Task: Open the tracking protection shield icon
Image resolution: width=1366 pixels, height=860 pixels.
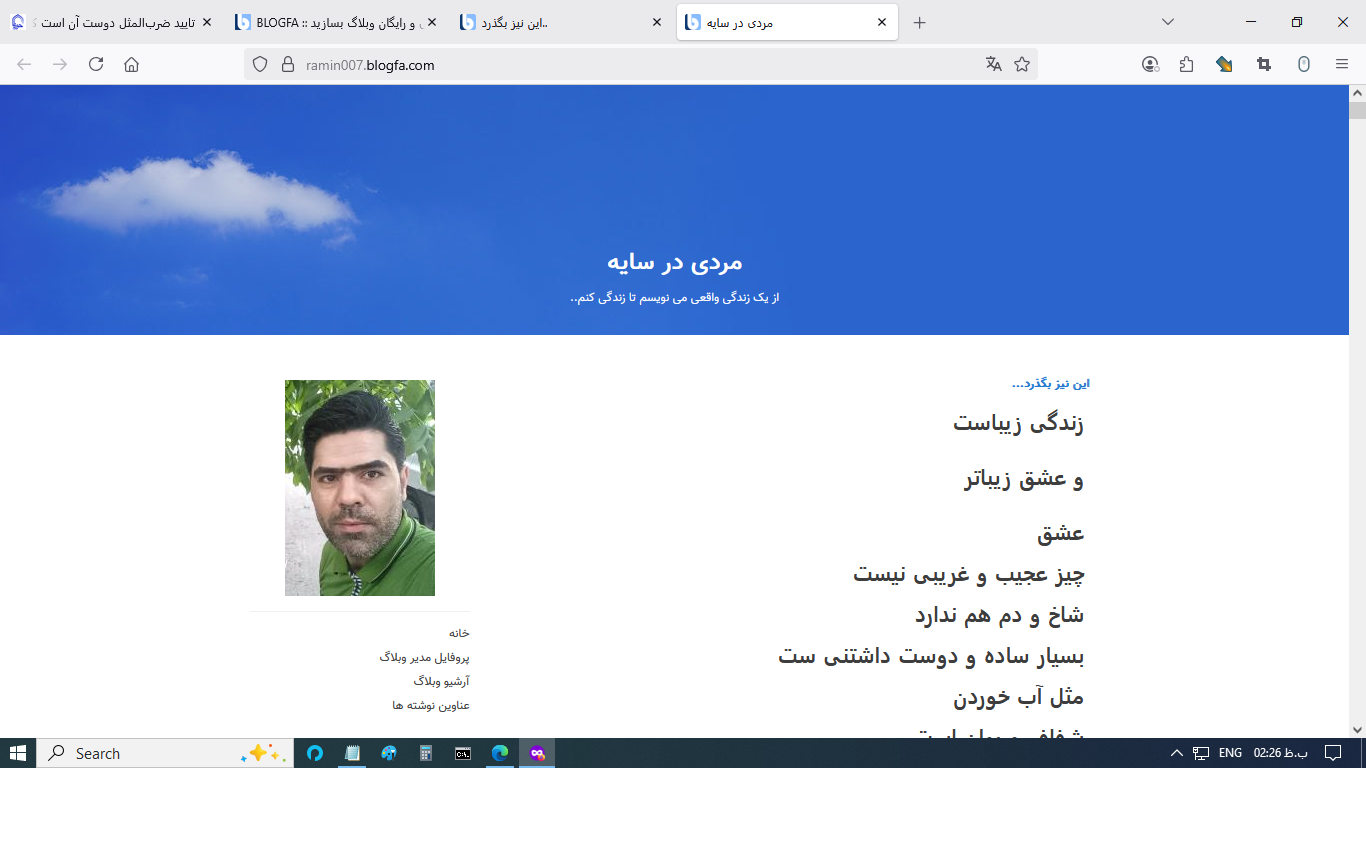Action: (260, 64)
